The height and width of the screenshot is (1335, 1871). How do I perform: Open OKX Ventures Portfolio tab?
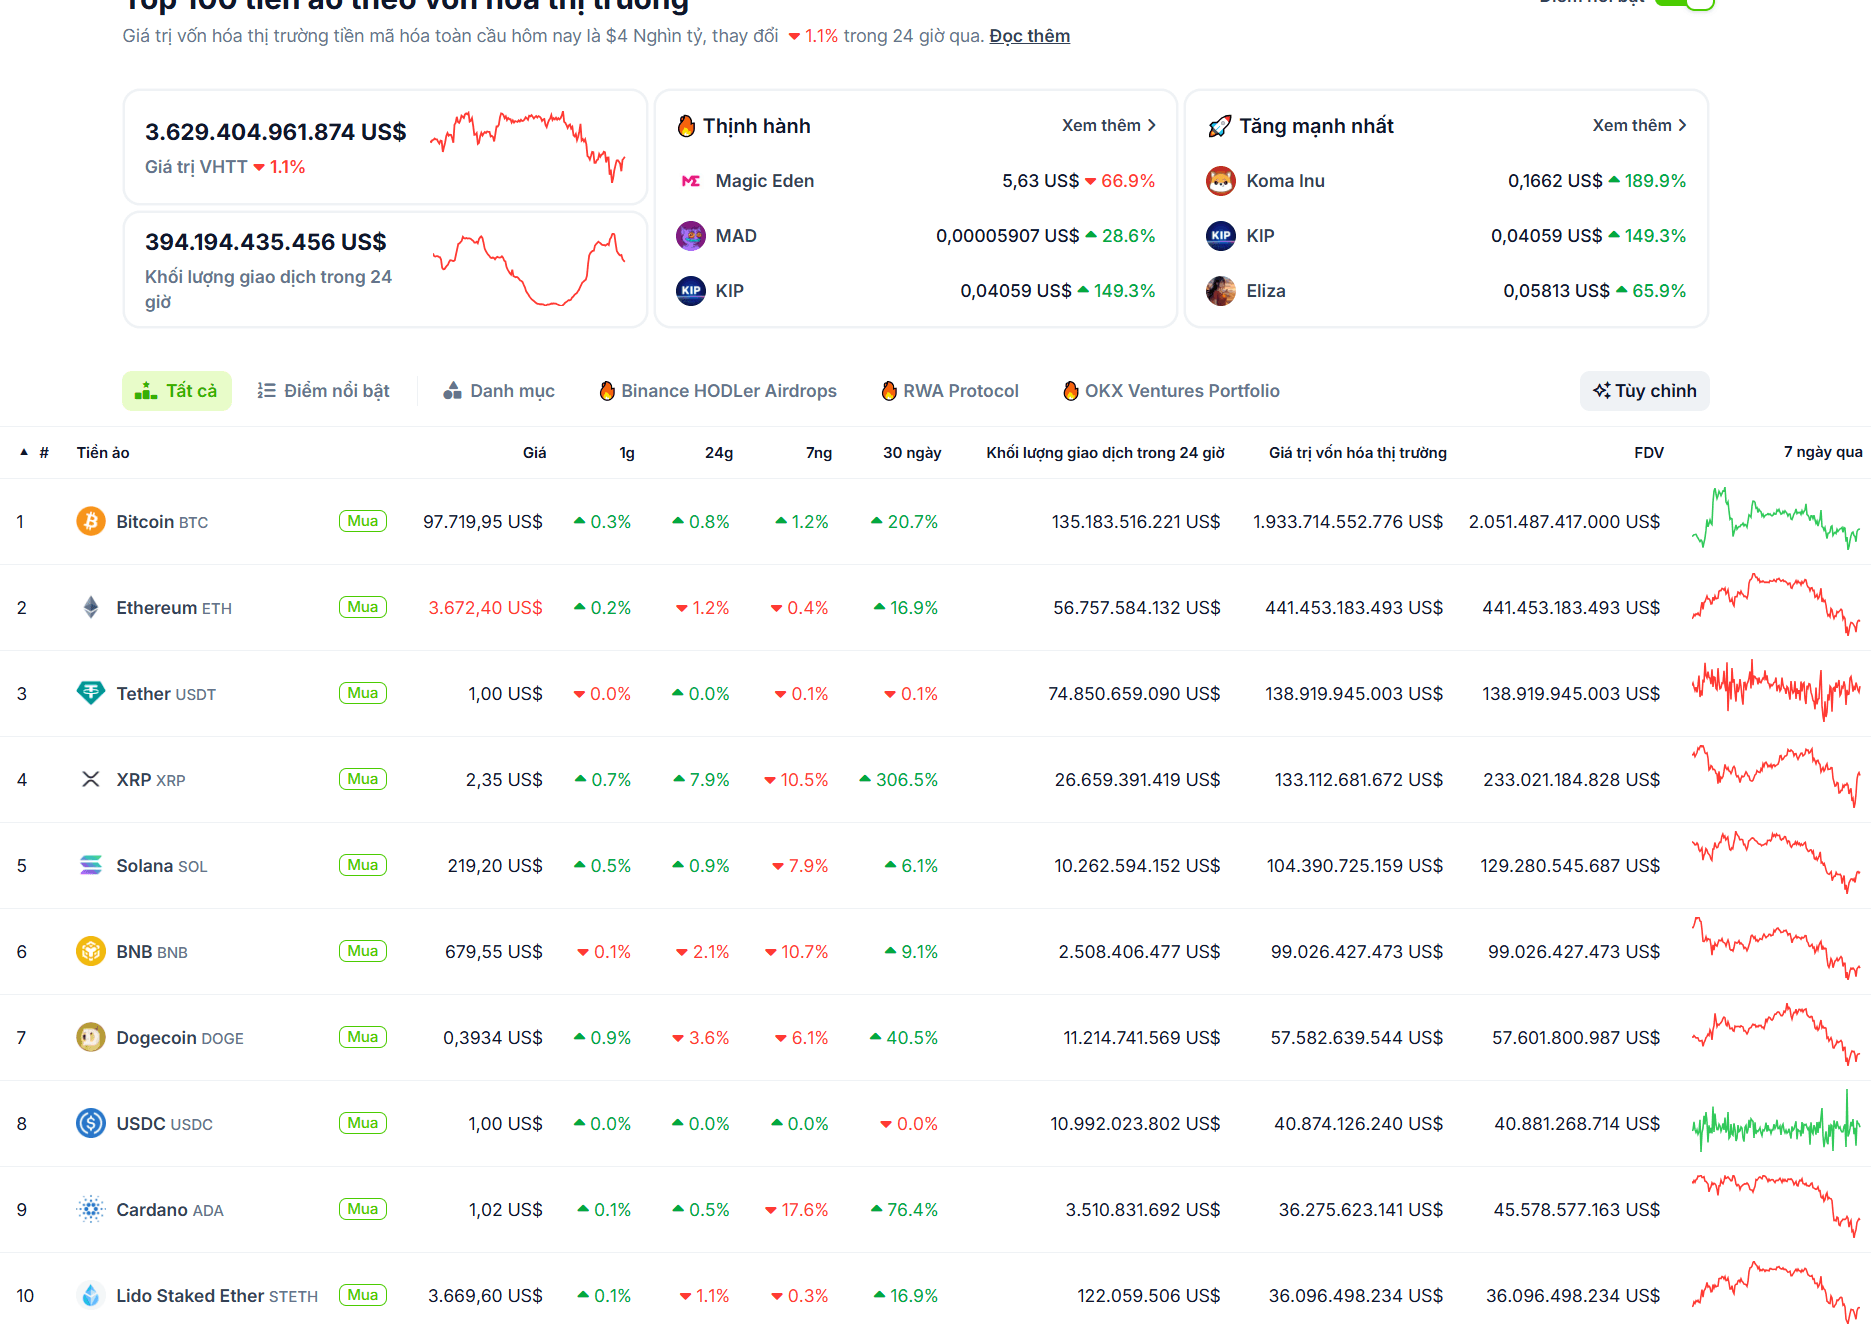click(x=1171, y=391)
